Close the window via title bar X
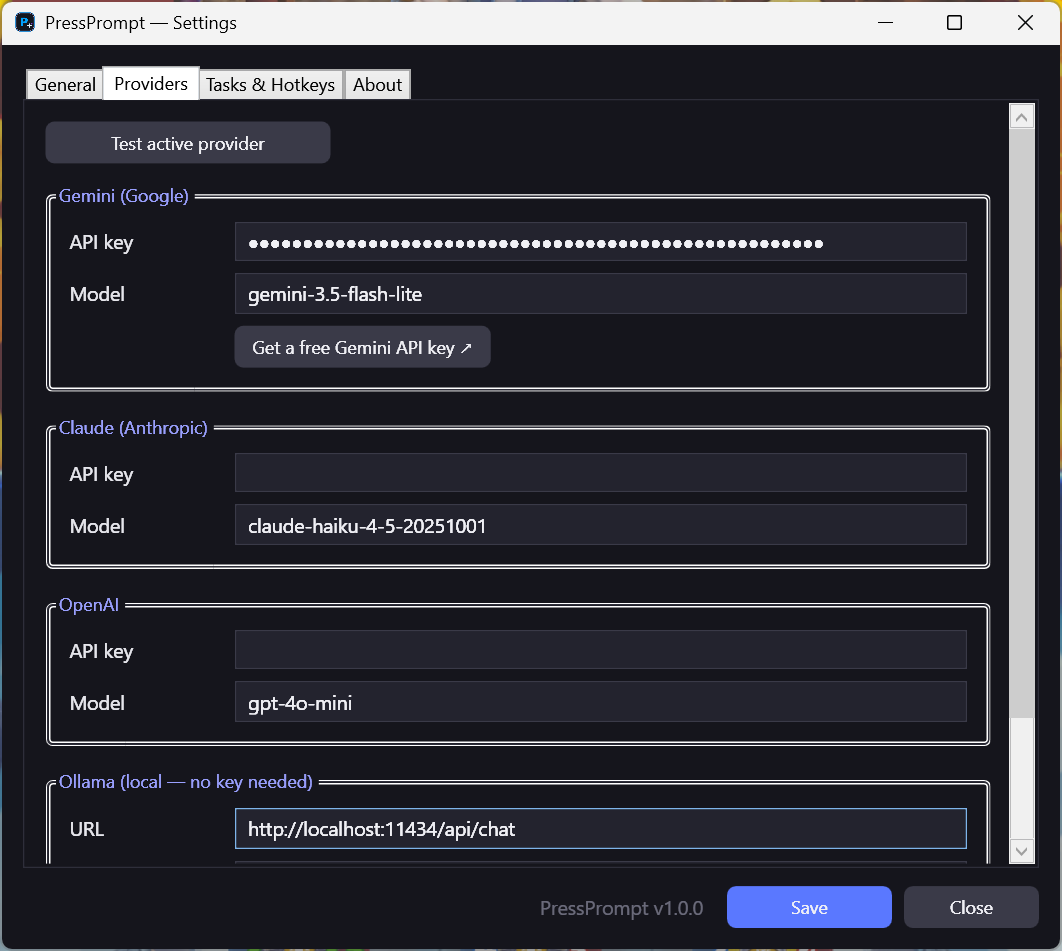This screenshot has width=1062, height=951. point(1025,22)
